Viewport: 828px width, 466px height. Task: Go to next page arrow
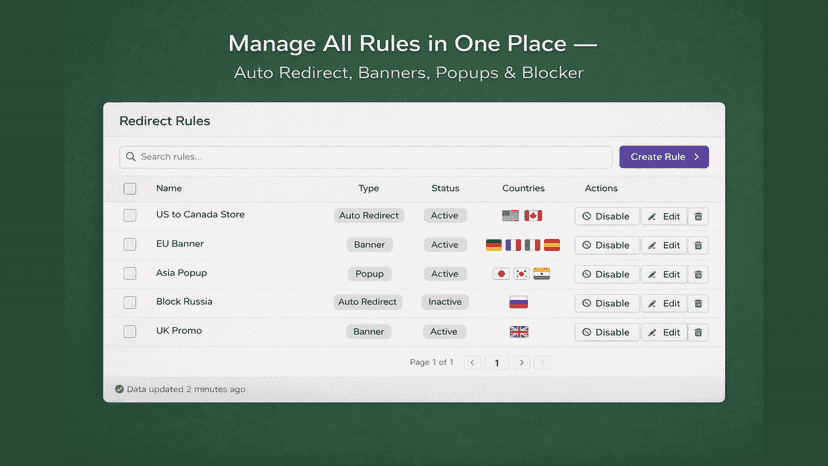point(522,362)
